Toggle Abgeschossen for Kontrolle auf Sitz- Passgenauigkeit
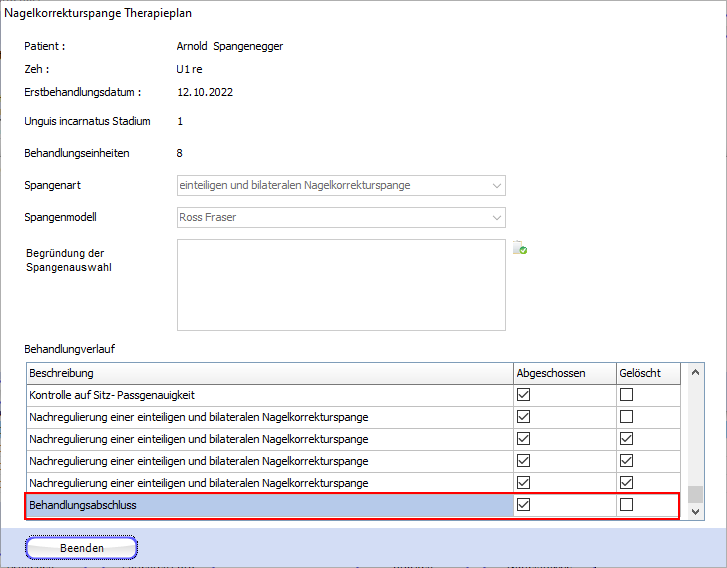Viewport: 727px width, 568px height. tap(524, 395)
